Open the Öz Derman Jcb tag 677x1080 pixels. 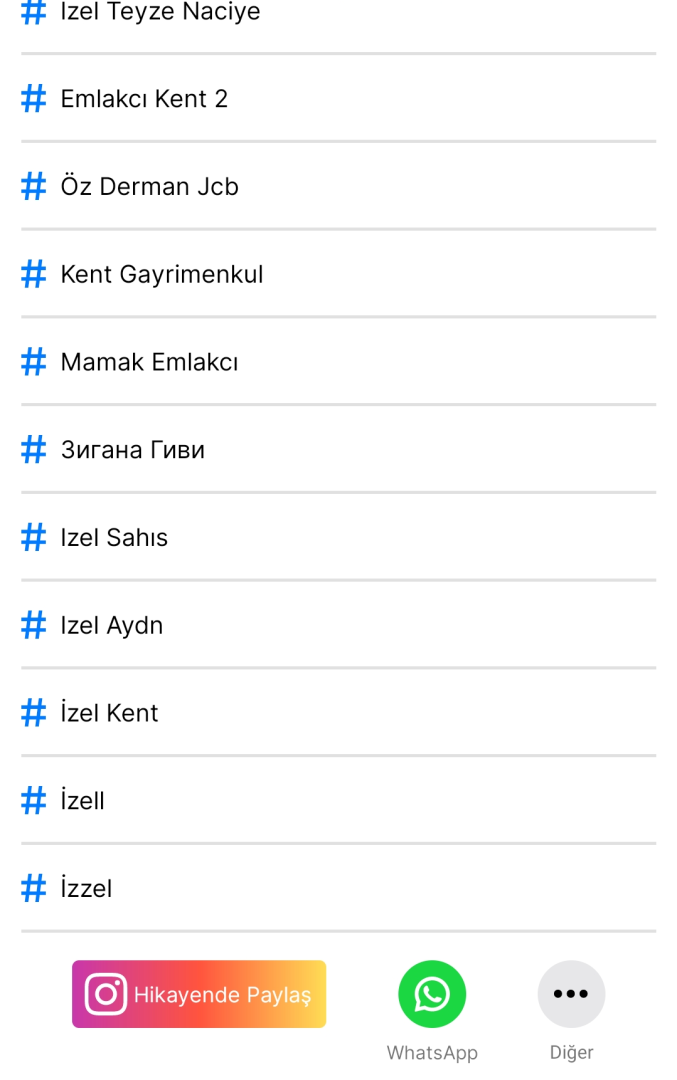click(149, 187)
